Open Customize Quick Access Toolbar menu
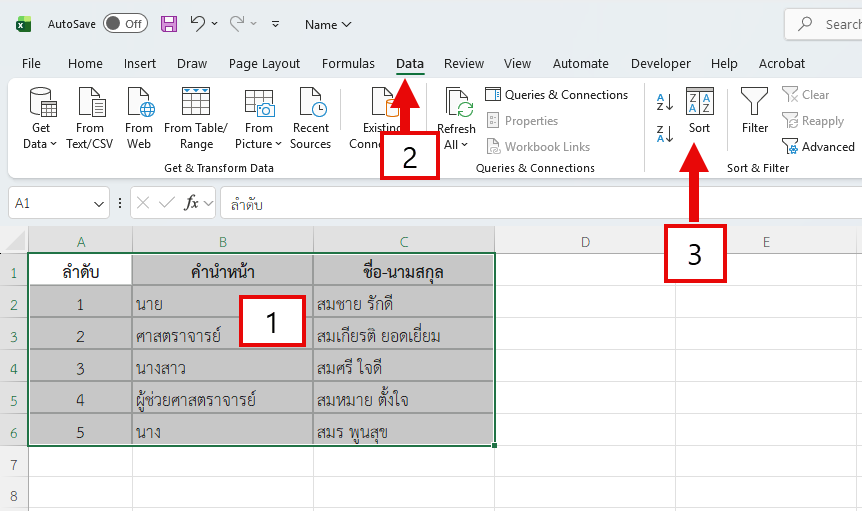 (275, 24)
